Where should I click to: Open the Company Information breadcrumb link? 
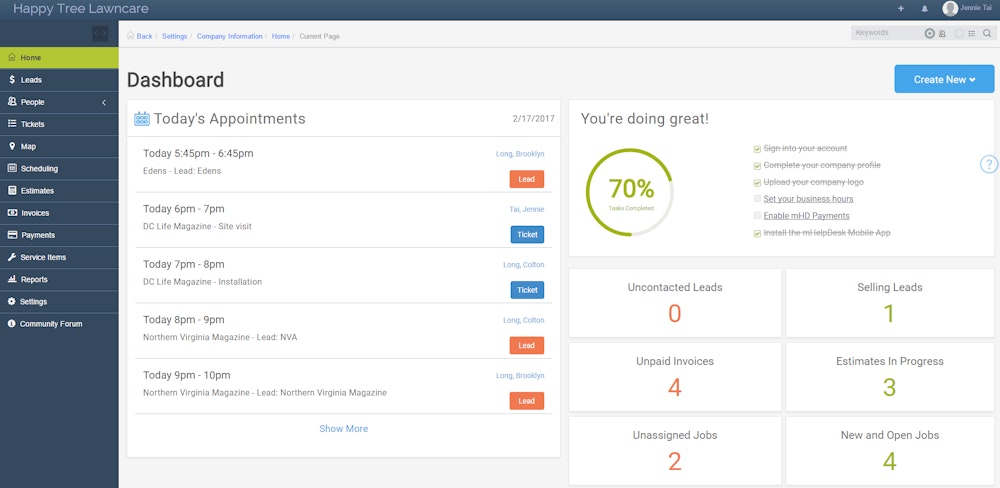tap(229, 36)
